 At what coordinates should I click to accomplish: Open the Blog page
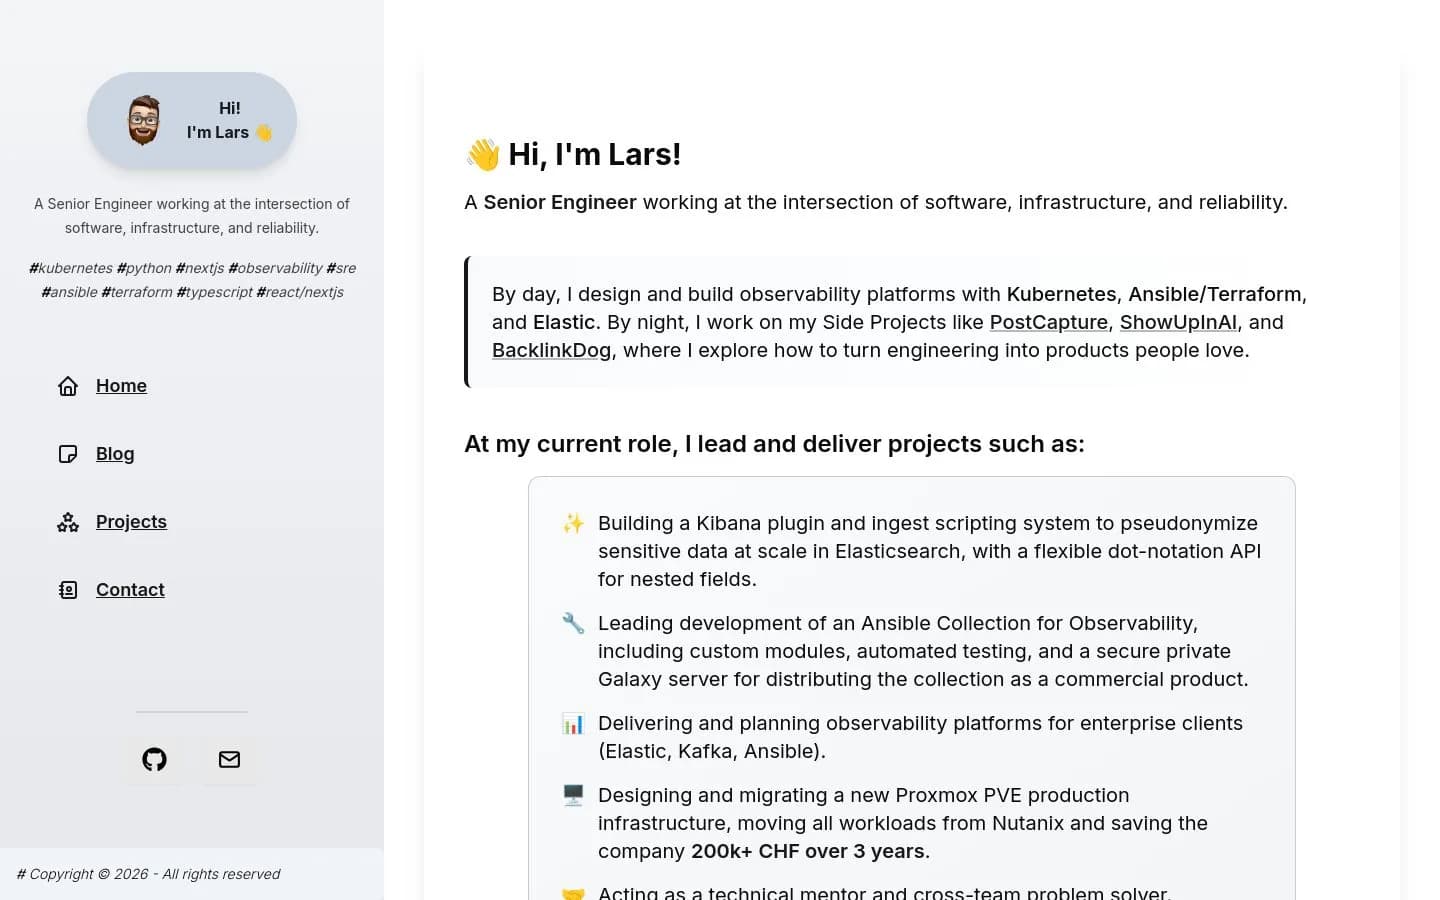pos(115,454)
